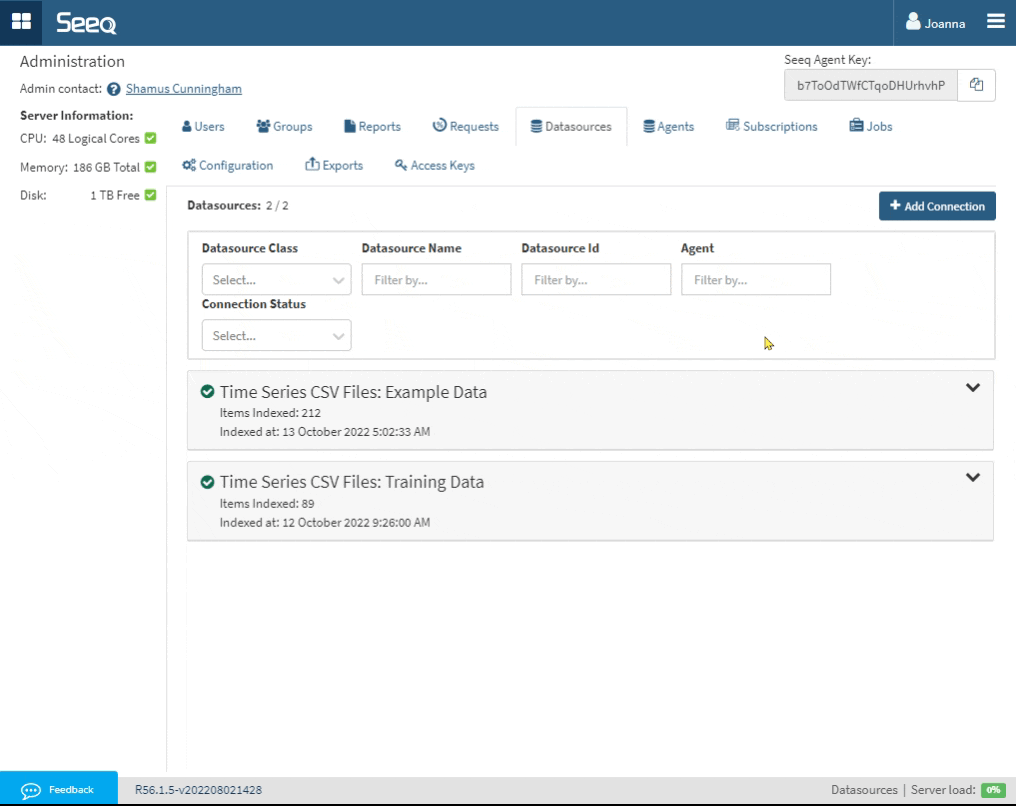This screenshot has width=1016, height=806.
Task: Click the Add Connection button
Action: click(936, 205)
